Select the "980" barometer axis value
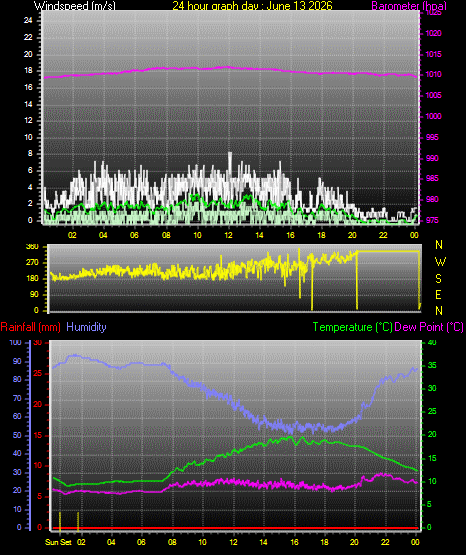This screenshot has width=466, height=555. [x=432, y=199]
